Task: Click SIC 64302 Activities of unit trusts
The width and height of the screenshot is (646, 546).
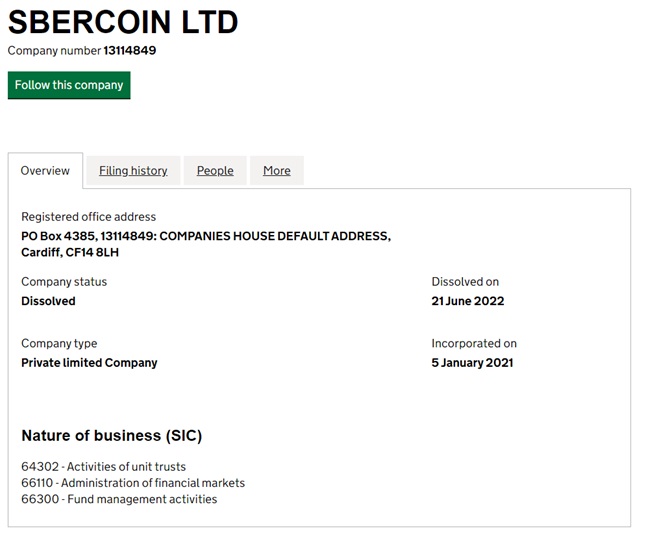Action: (x=103, y=467)
